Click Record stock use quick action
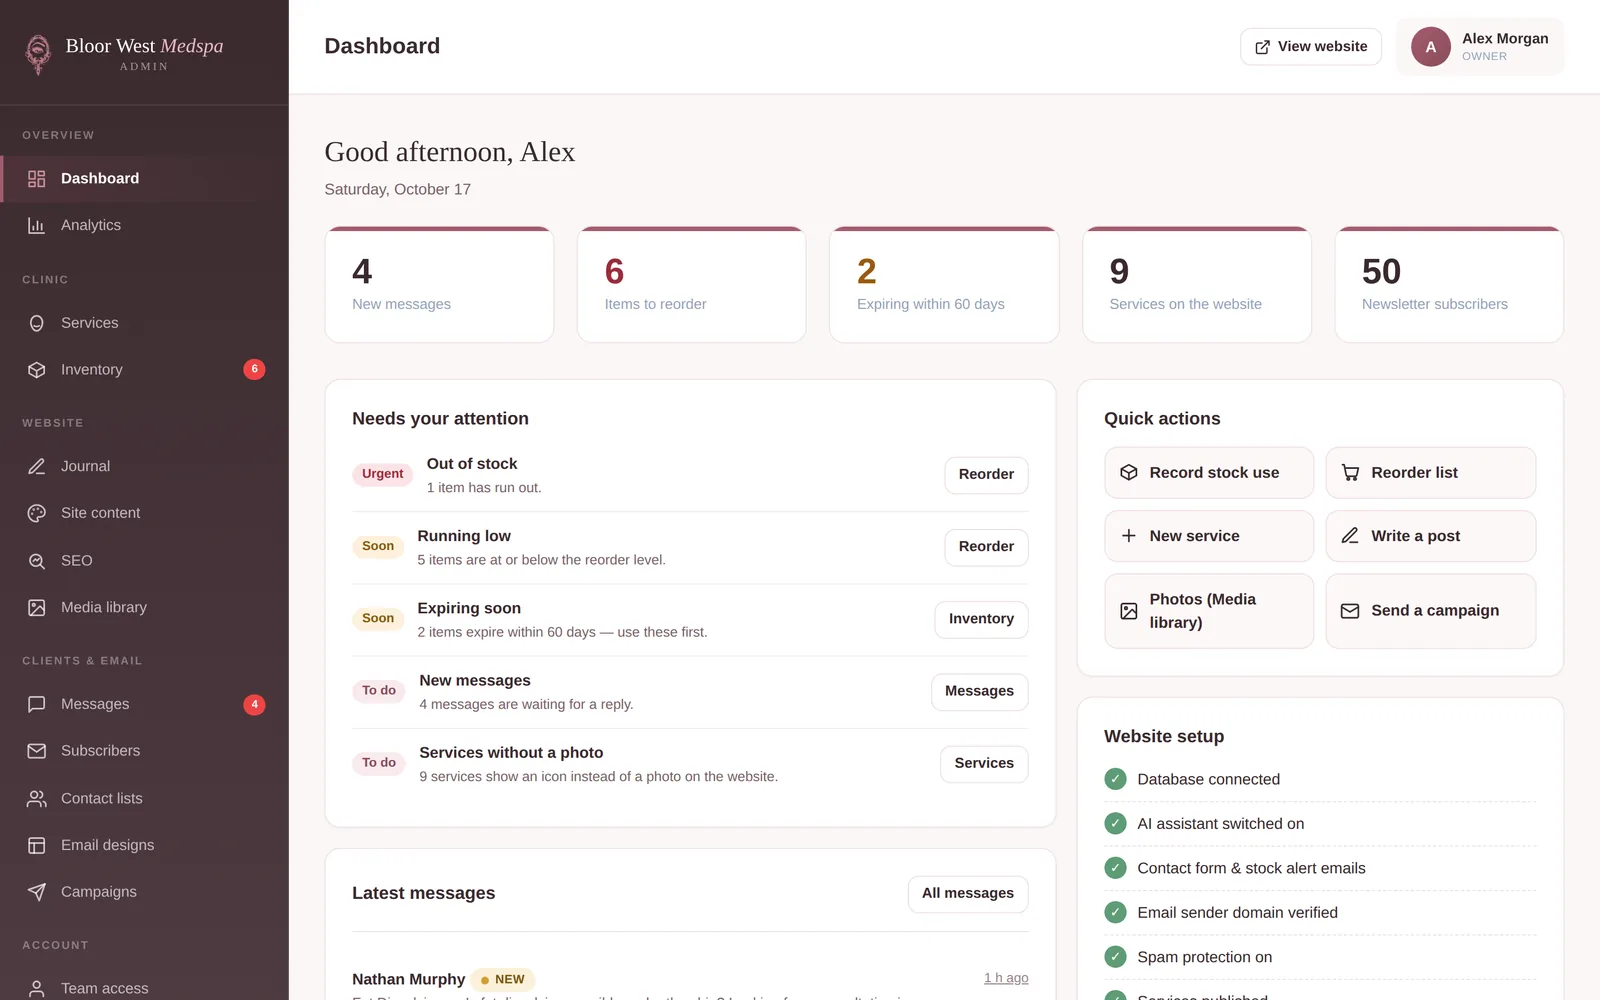1600x1000 pixels. tap(1209, 473)
